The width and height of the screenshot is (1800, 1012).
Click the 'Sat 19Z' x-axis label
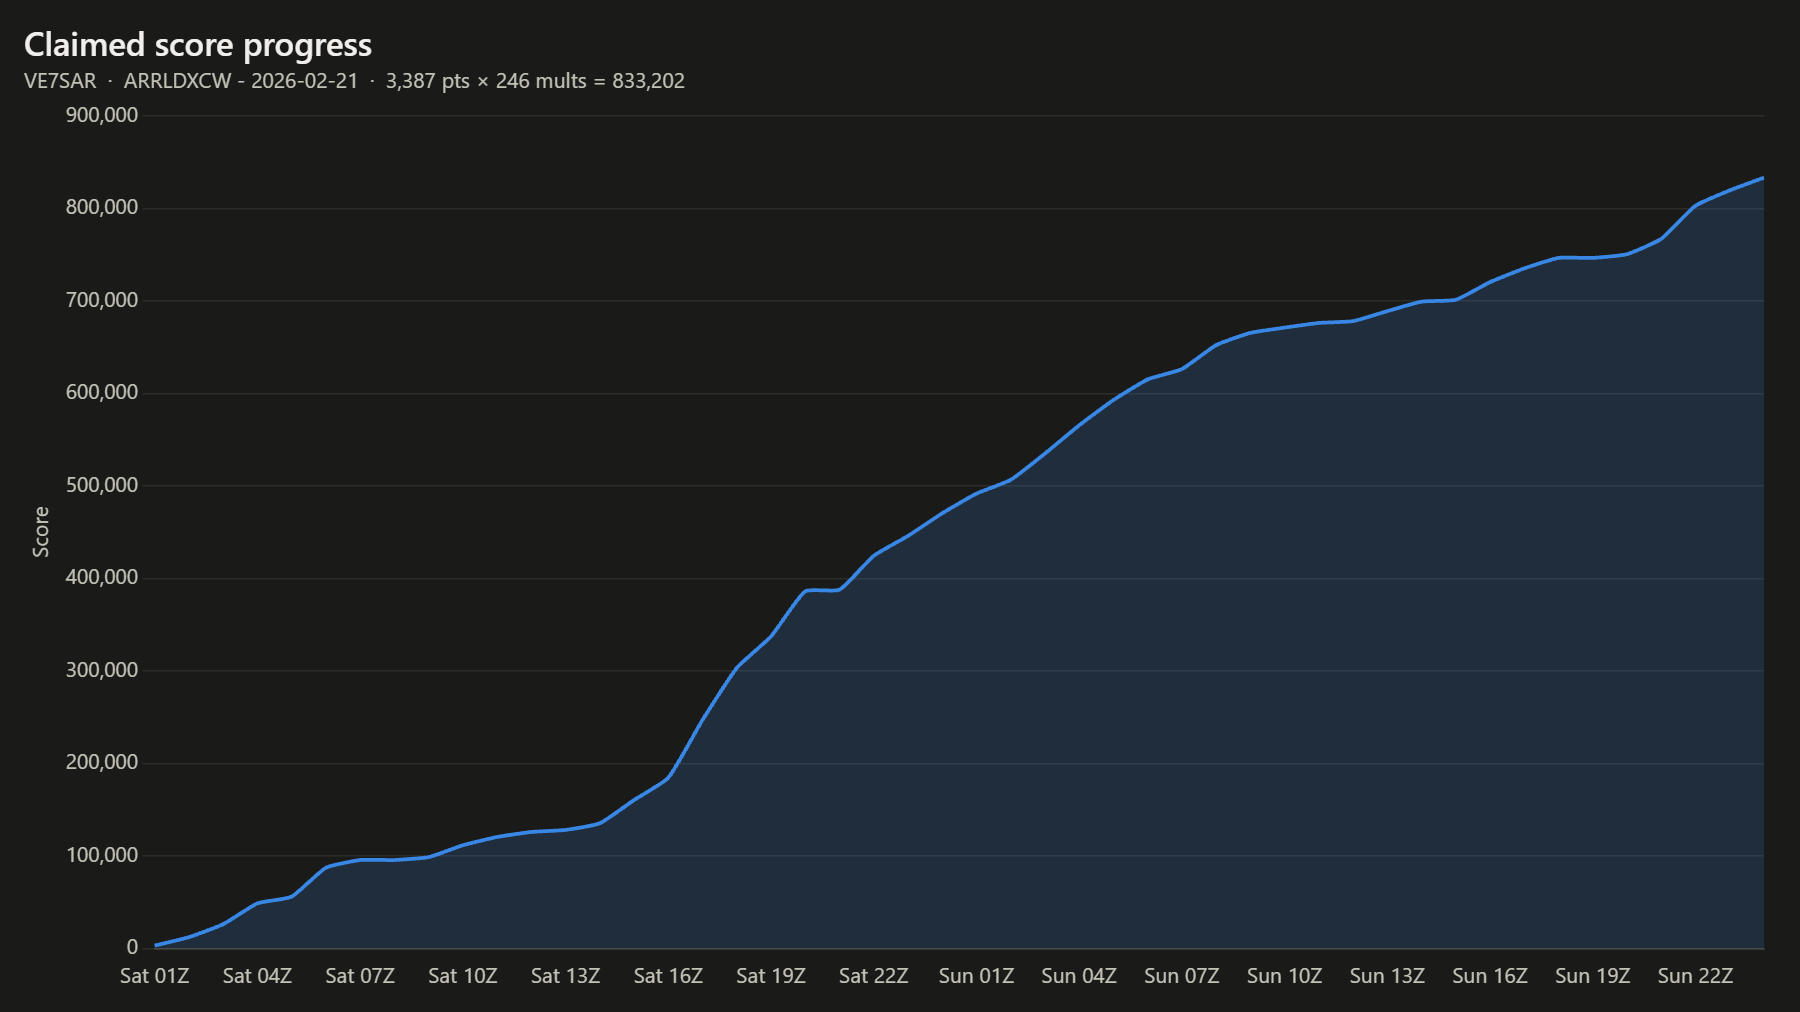tap(771, 976)
